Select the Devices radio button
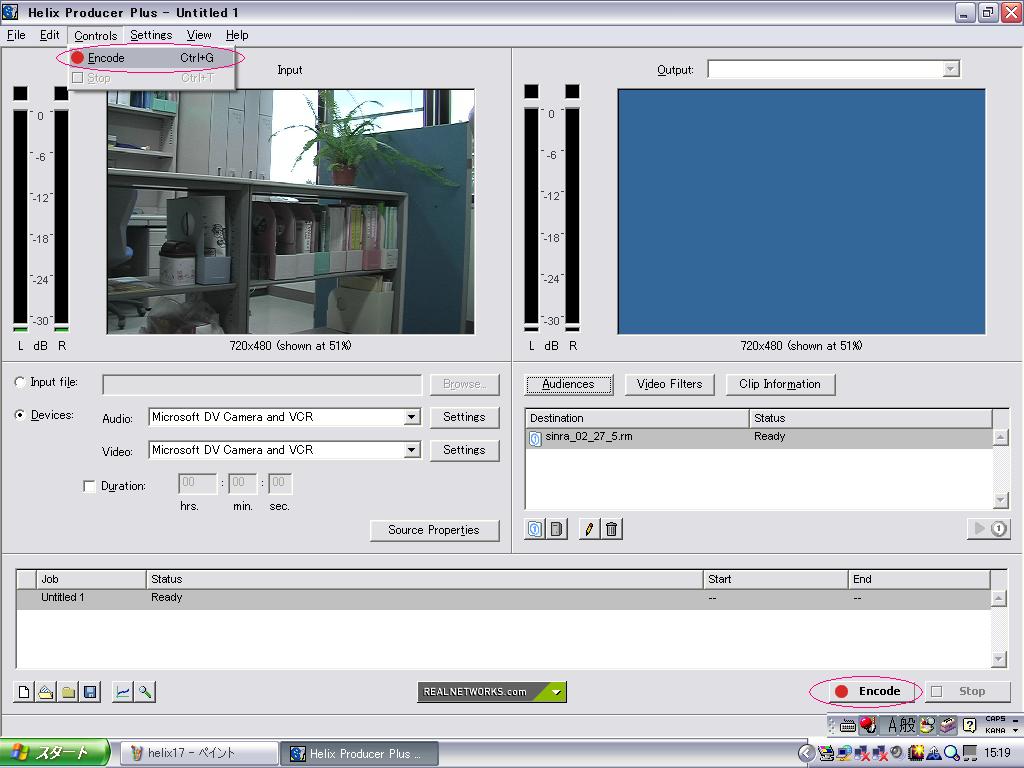 coord(20,415)
